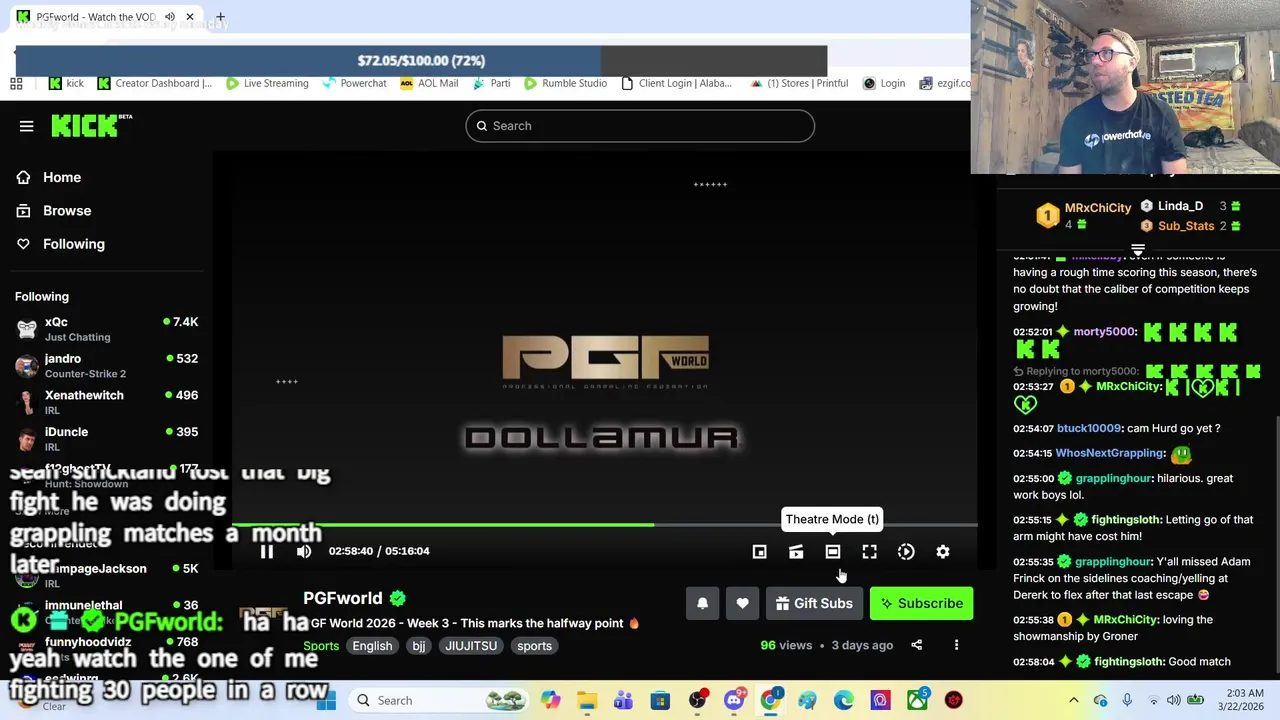Open Rumble Studio bookmark
Viewport: 1280px width, 720px height.
[x=565, y=84]
